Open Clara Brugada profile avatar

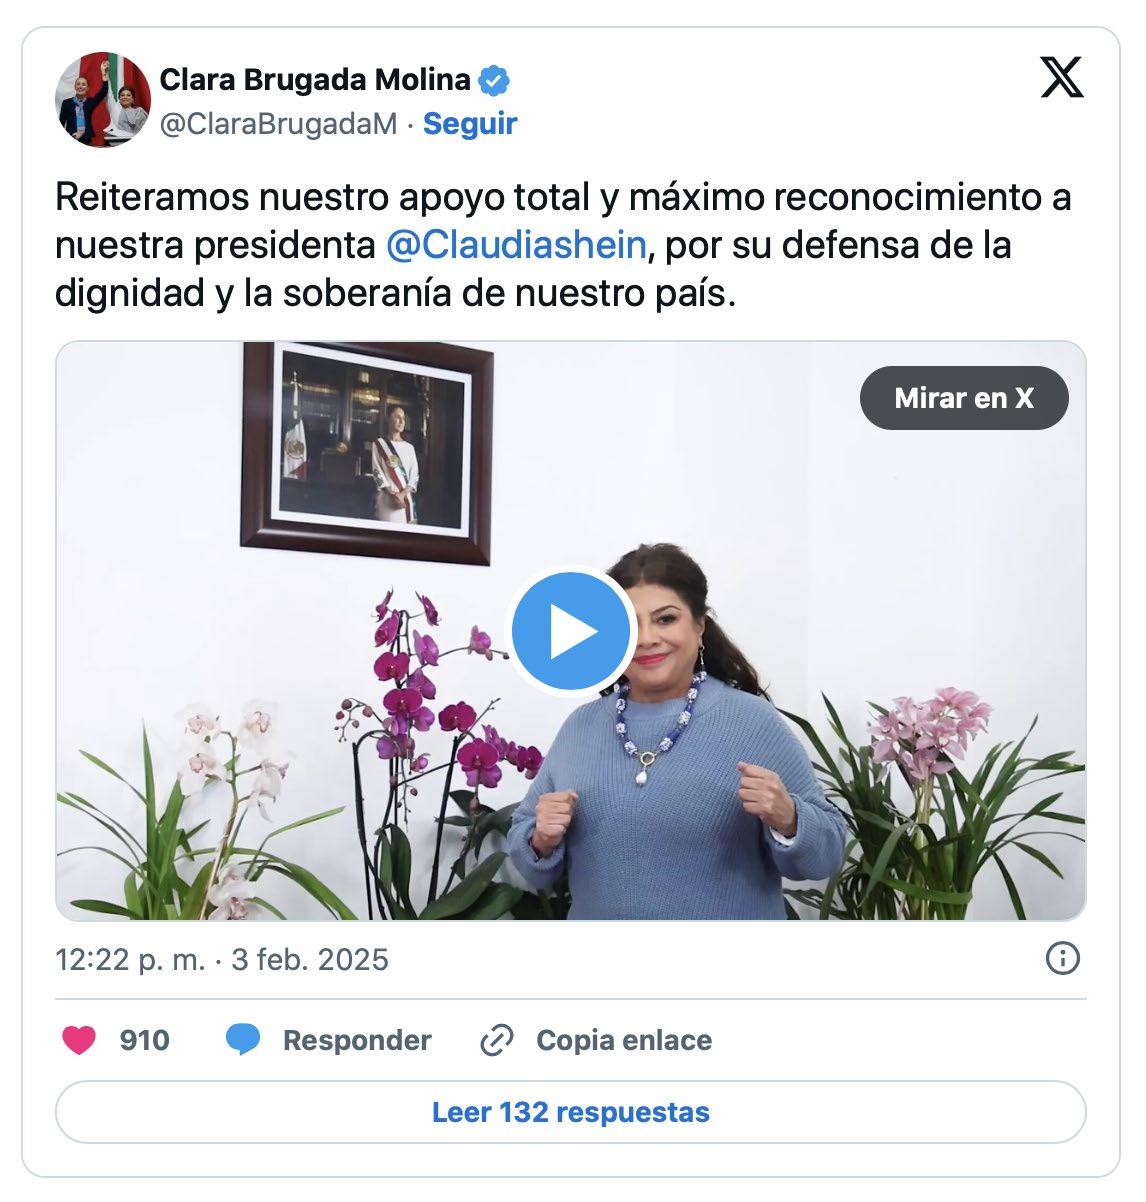[103, 101]
